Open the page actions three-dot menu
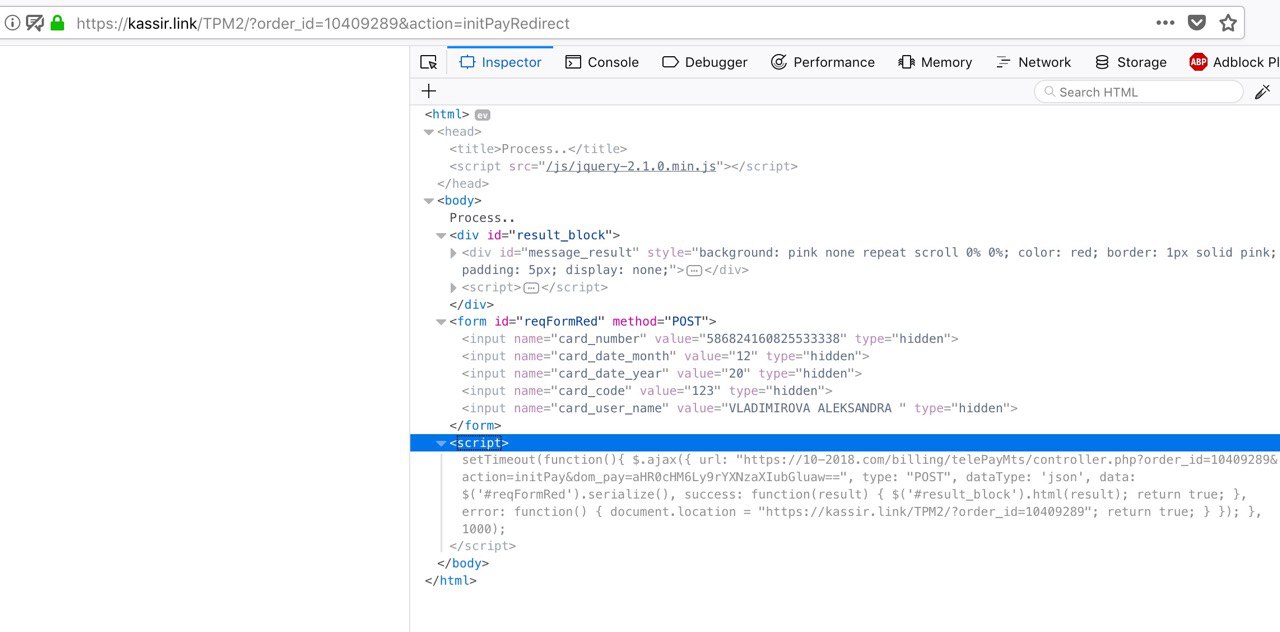 click(x=1166, y=22)
